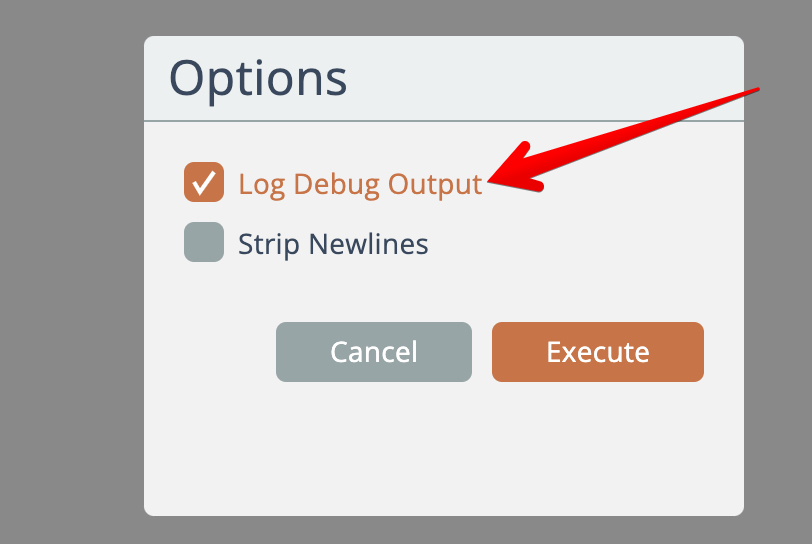Run with the orange Execute button
The height and width of the screenshot is (544, 812).
(597, 352)
